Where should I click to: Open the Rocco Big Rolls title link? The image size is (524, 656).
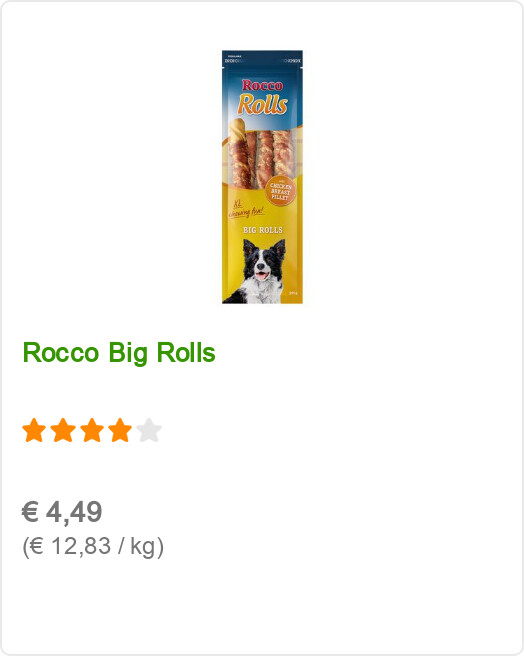click(119, 353)
